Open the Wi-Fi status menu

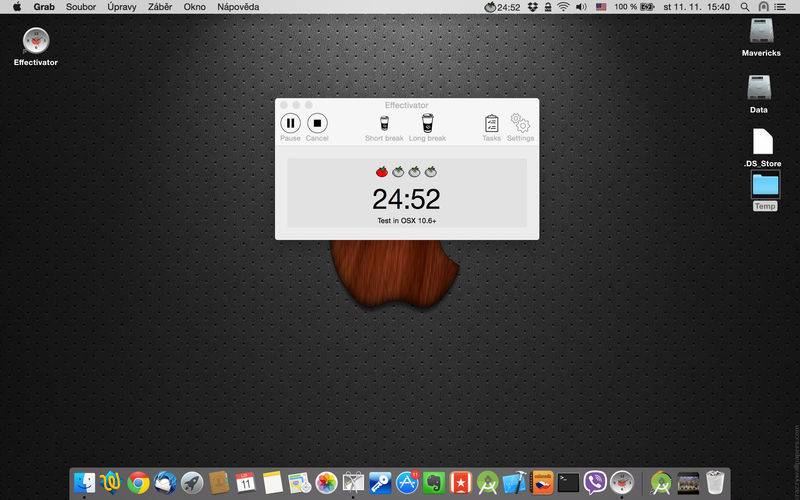pyautogui.click(x=563, y=7)
